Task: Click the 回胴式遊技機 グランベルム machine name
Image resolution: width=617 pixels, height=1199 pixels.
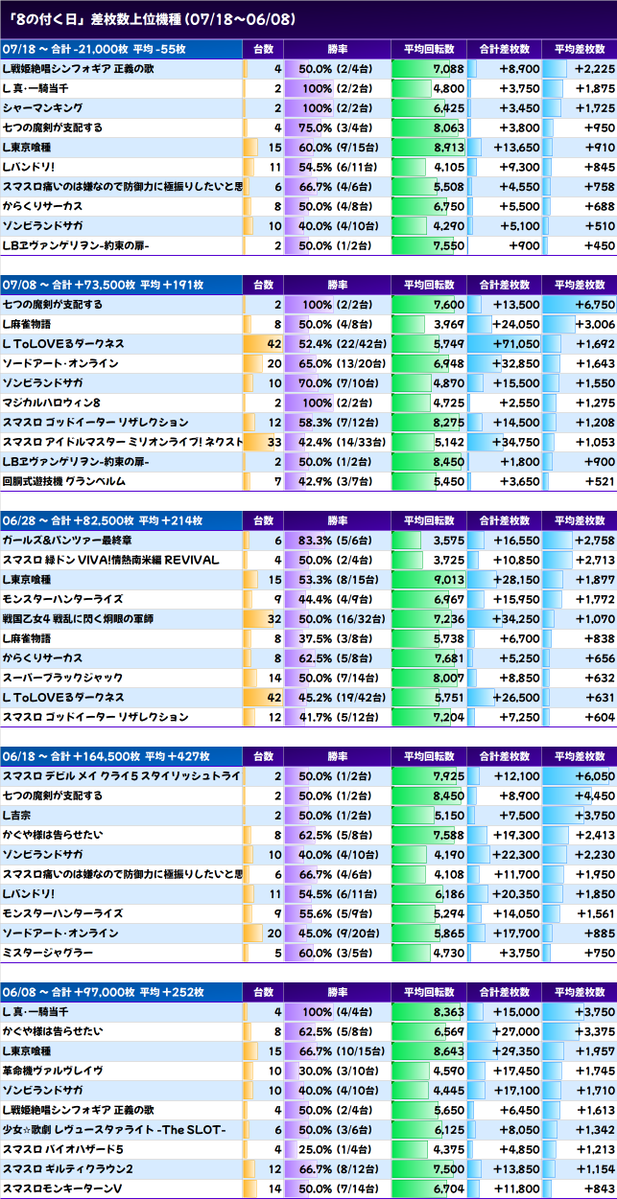Action: (x=64, y=482)
